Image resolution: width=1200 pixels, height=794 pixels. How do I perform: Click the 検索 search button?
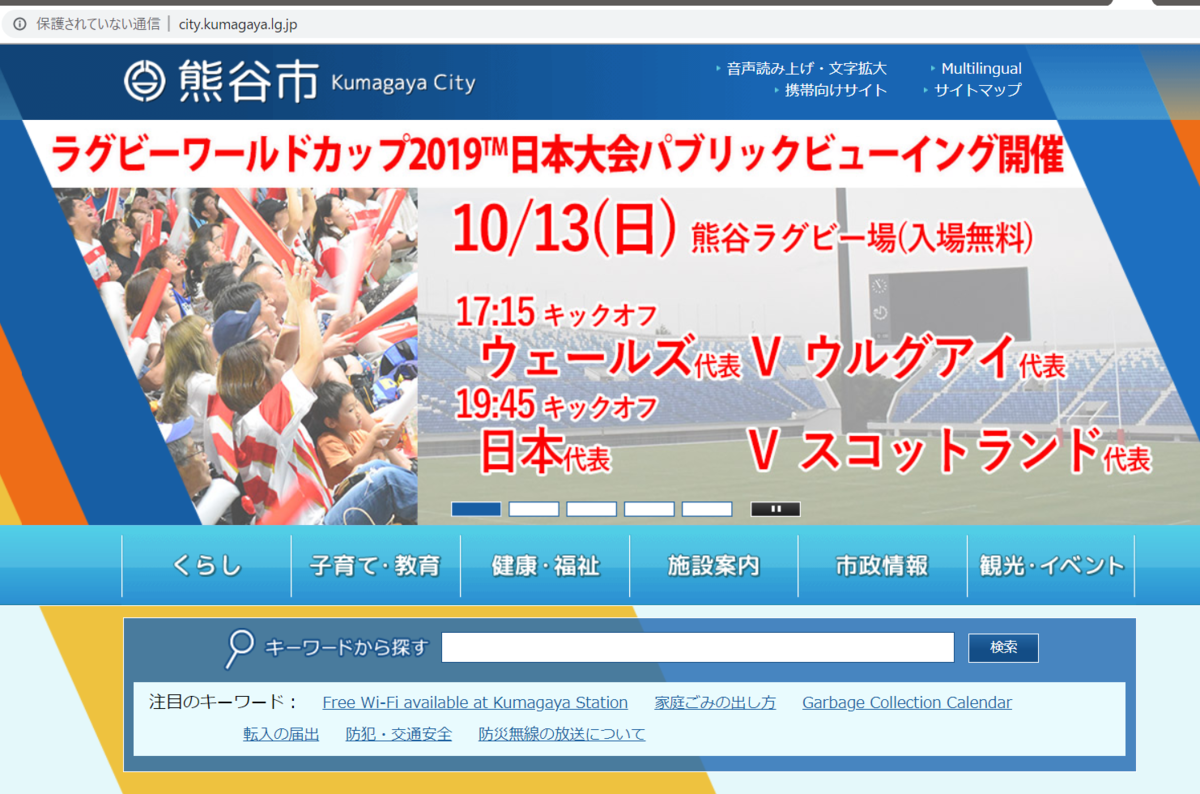coord(1003,648)
